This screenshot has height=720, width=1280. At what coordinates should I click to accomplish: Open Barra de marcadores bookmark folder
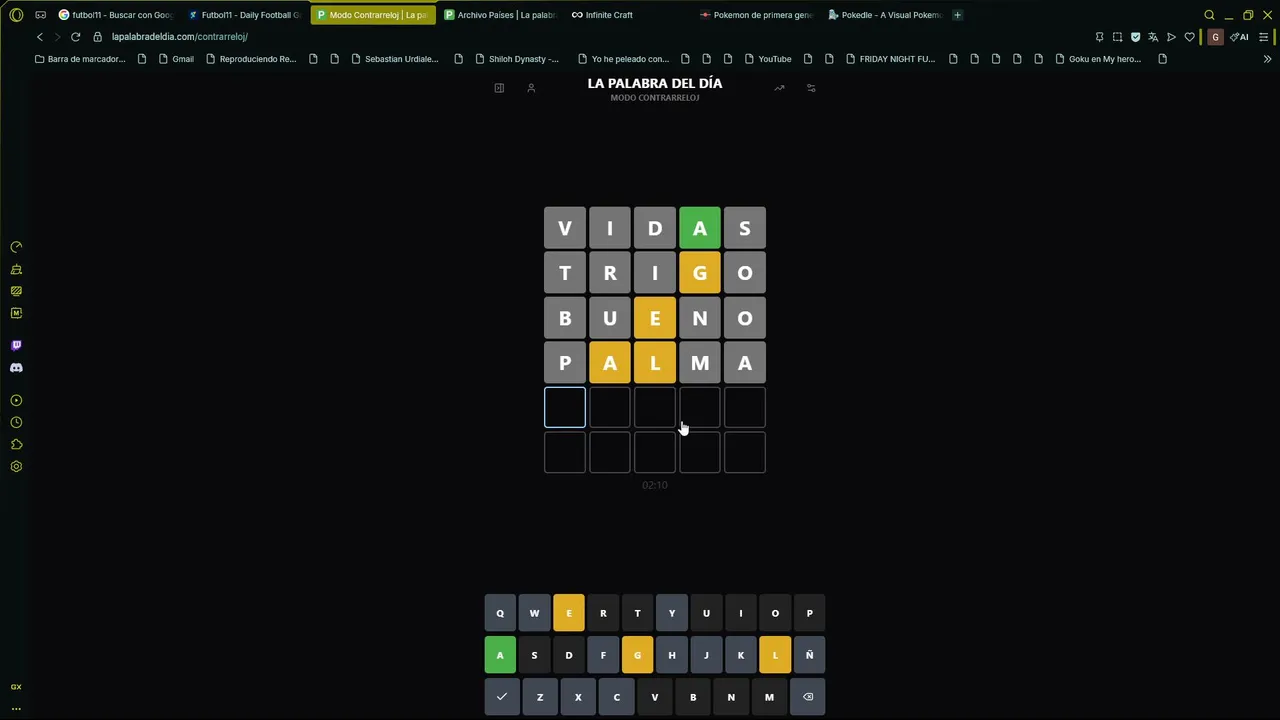[80, 59]
